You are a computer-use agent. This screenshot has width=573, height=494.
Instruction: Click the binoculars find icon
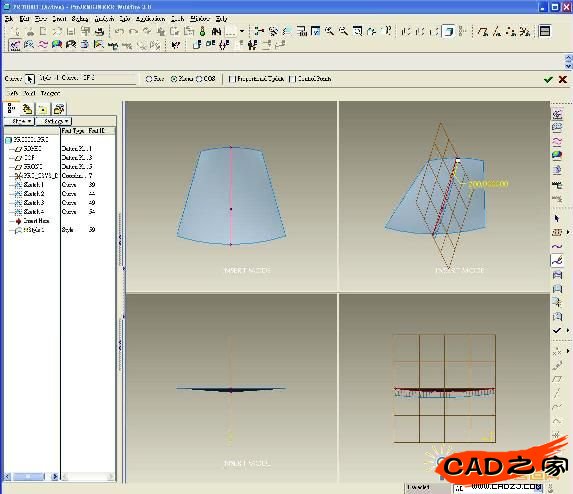coord(216,31)
